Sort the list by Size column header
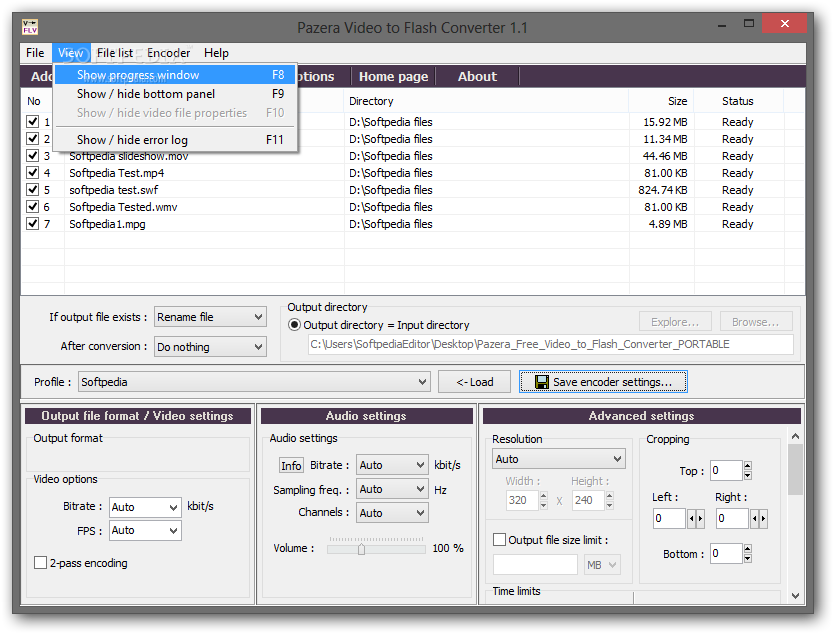Screen dimensions: 834x634 (x=661, y=101)
